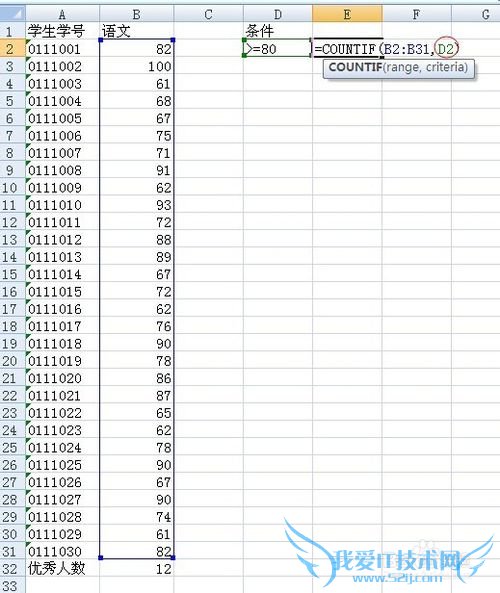Screen dimensions: 500x593
Task: Select student ID 0111002
Action: coord(62,66)
